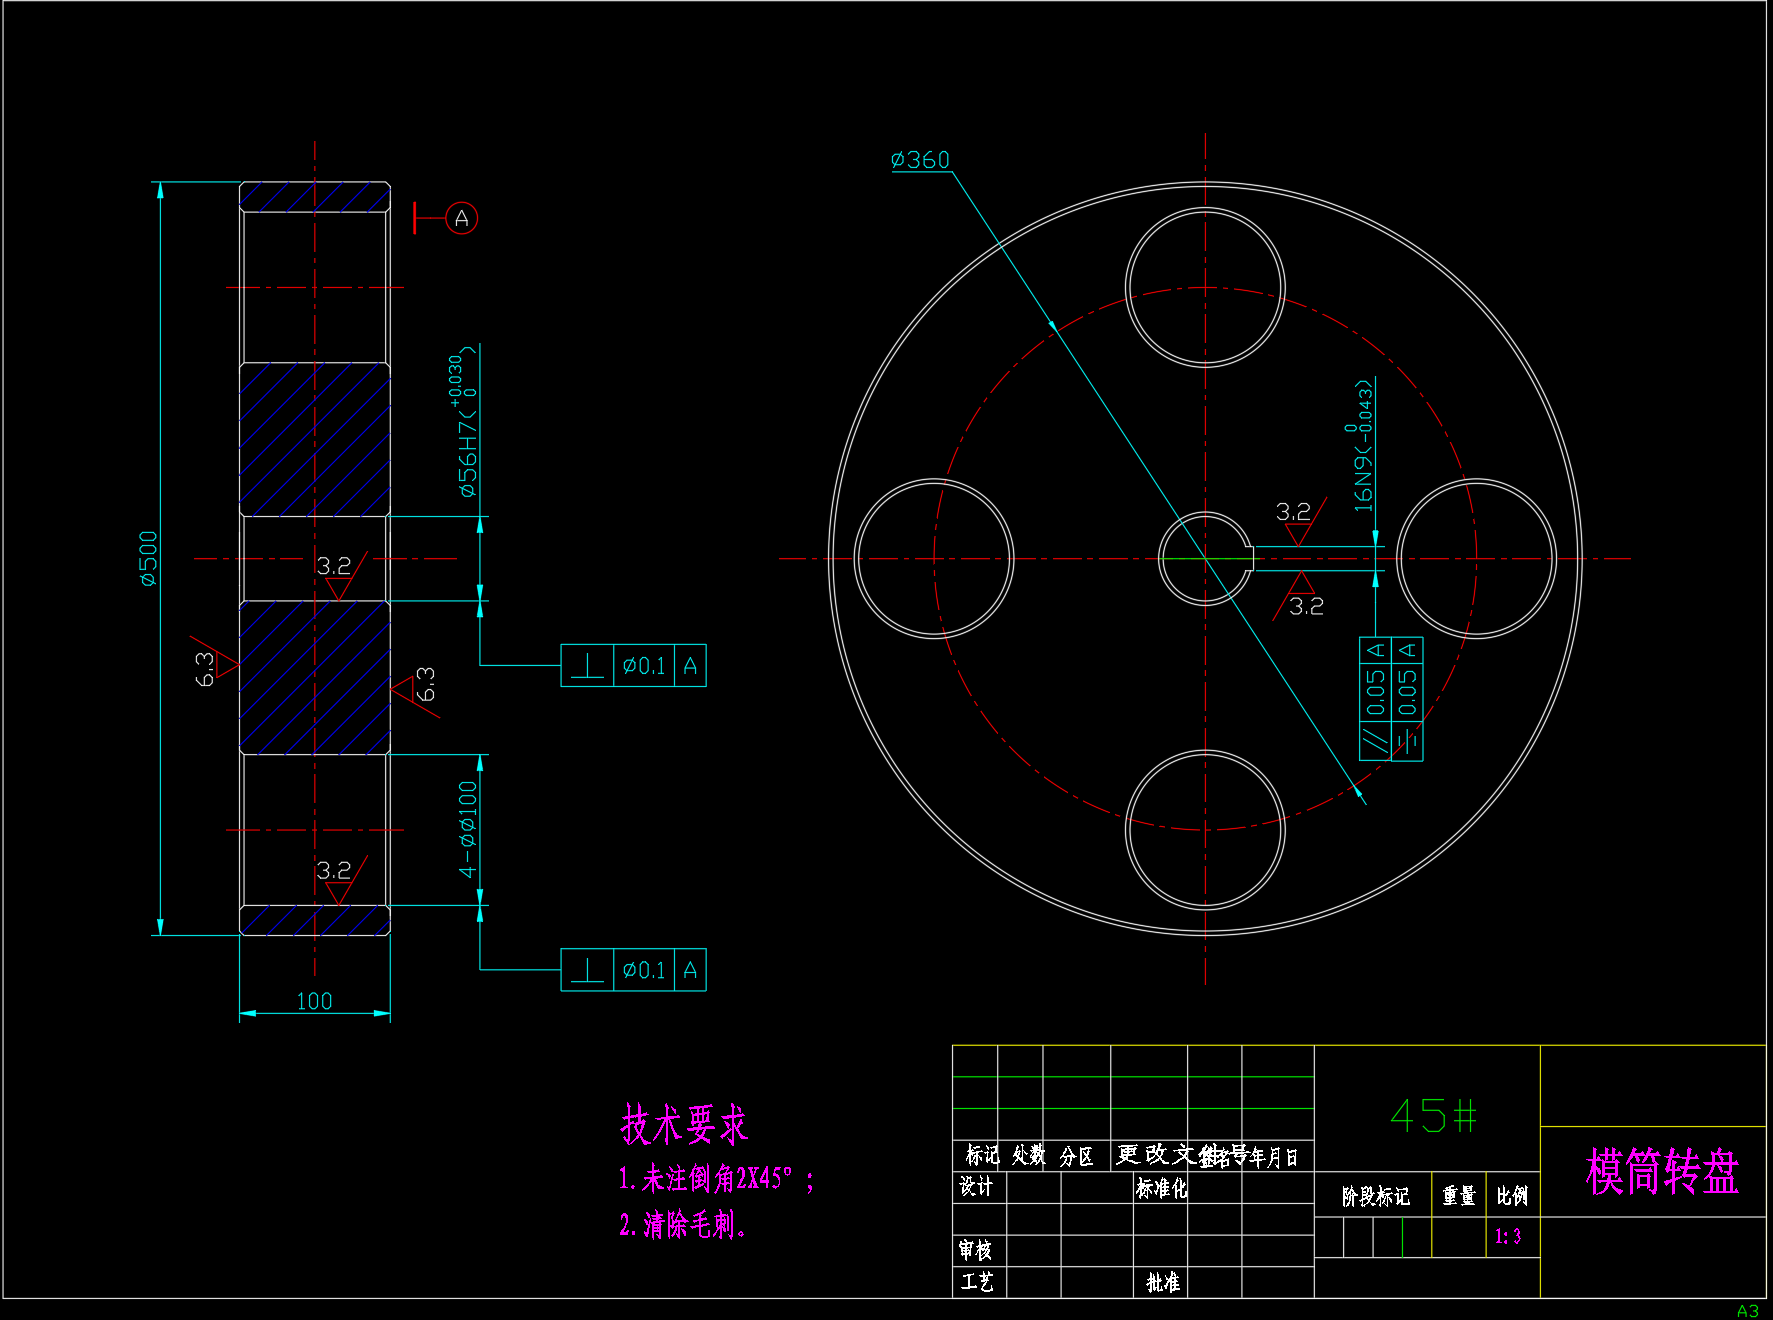This screenshot has width=1773, height=1320.
Task: Click the 1:3 scale value
Action: point(1507,1237)
